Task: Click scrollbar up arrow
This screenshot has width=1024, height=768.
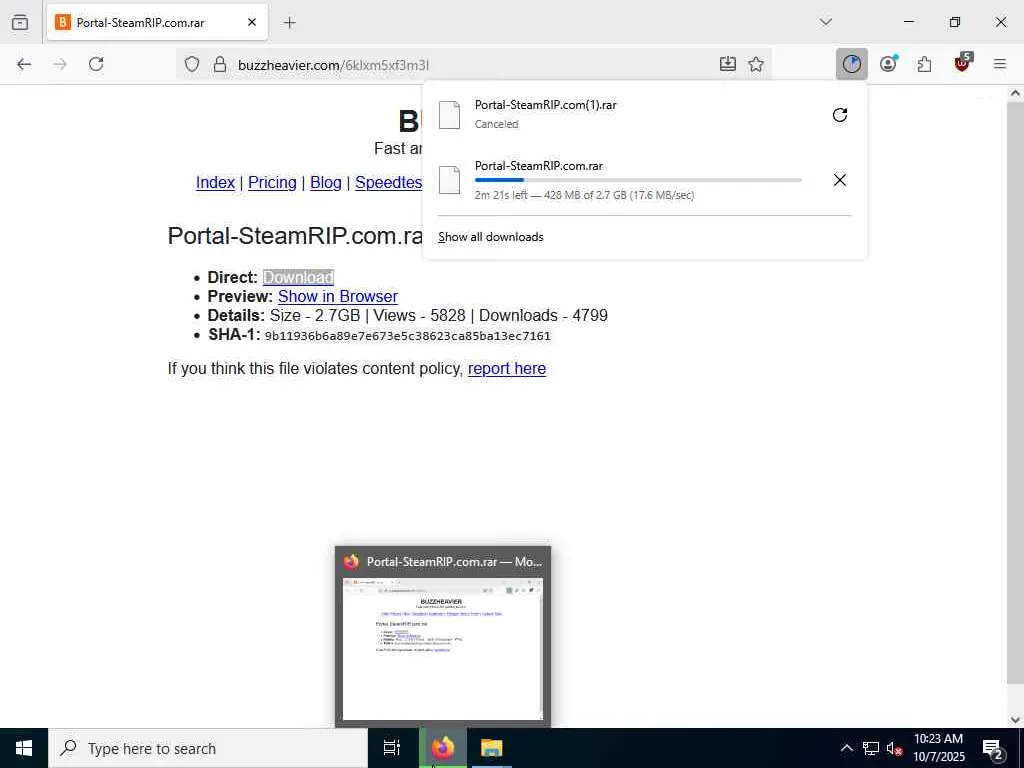Action: pyautogui.click(x=1015, y=93)
